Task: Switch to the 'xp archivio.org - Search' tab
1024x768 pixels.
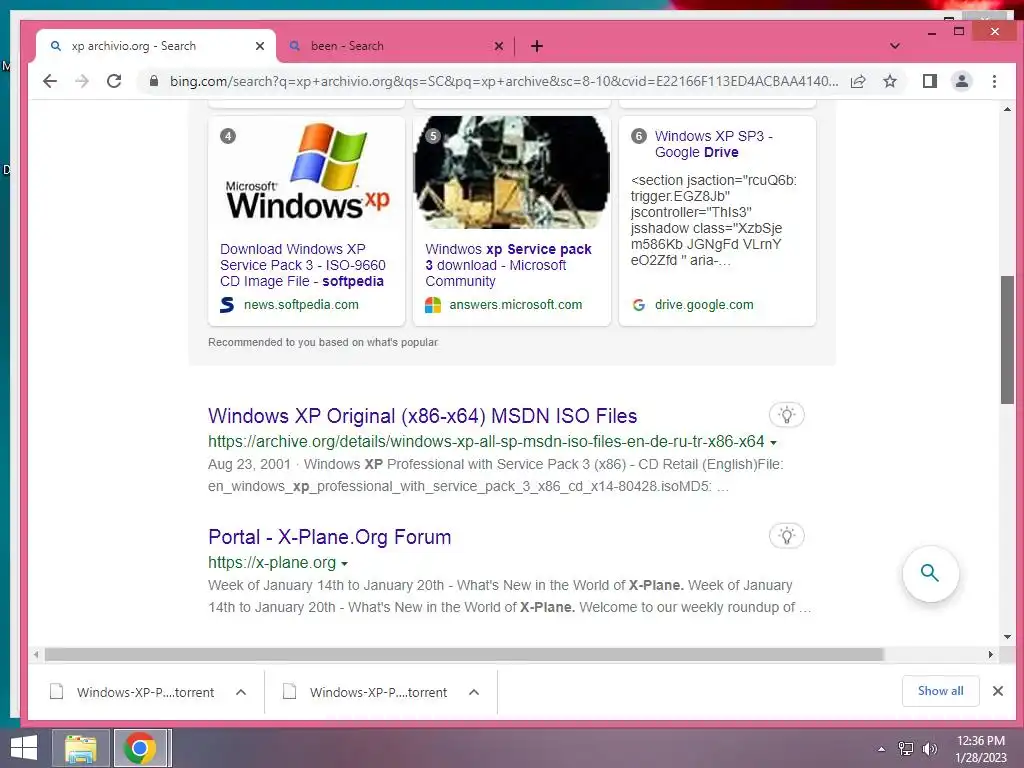Action: 157,46
